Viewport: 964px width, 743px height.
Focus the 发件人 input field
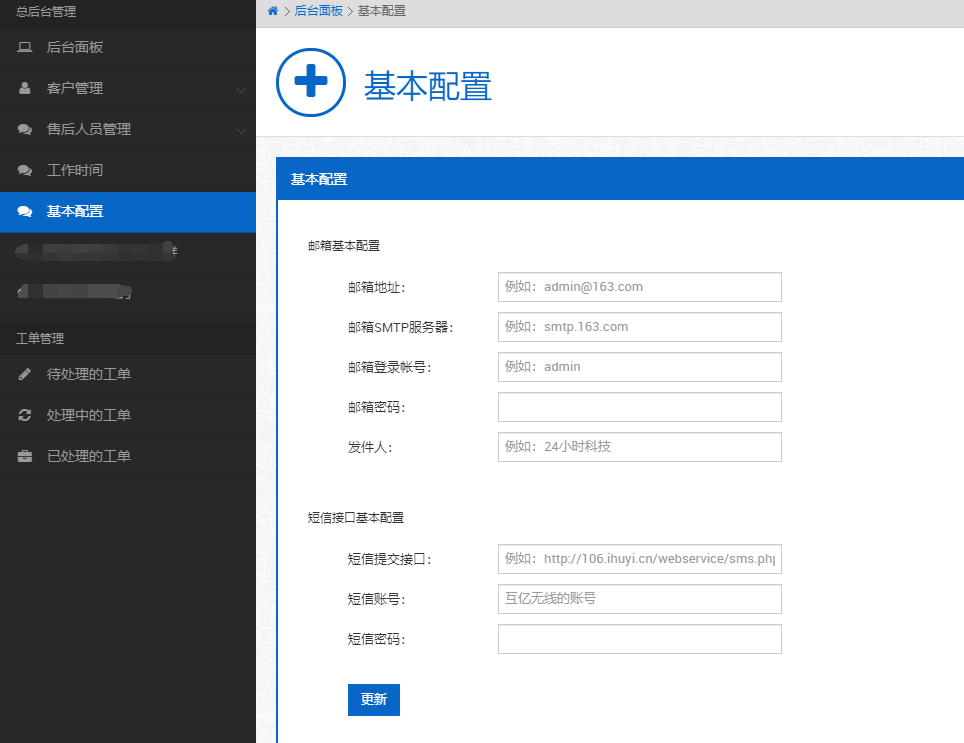(639, 447)
